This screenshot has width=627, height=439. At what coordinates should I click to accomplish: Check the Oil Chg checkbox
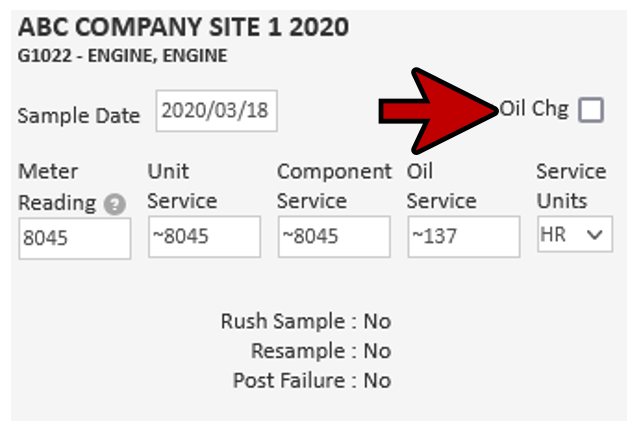click(591, 110)
